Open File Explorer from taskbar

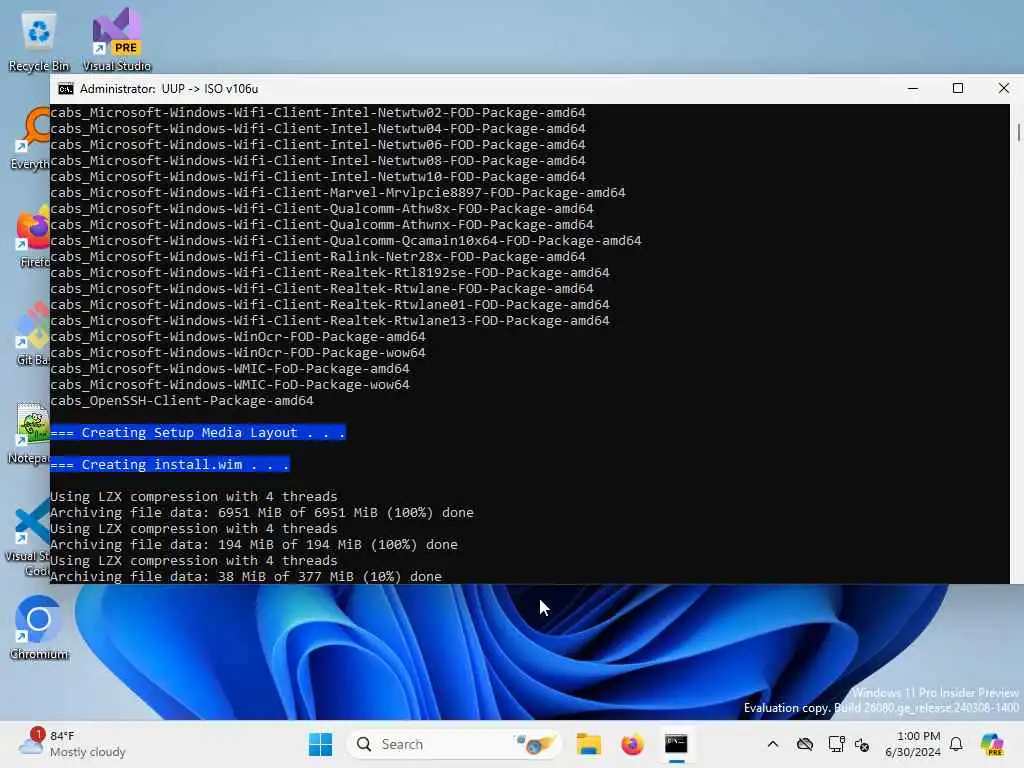click(x=588, y=744)
